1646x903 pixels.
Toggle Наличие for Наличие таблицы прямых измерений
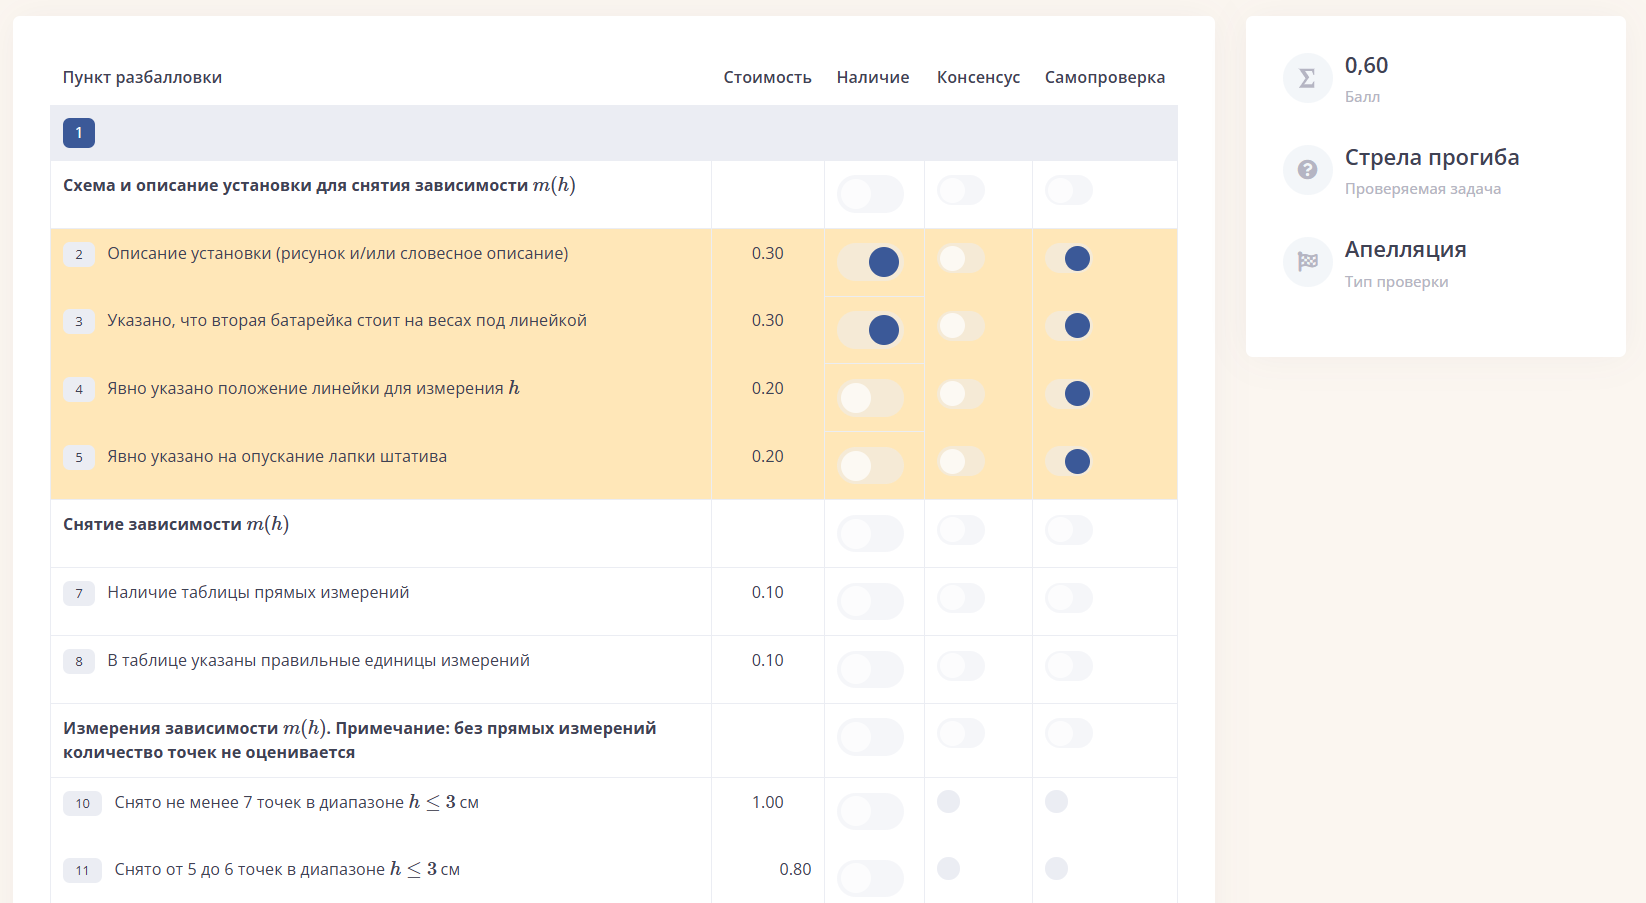click(870, 601)
